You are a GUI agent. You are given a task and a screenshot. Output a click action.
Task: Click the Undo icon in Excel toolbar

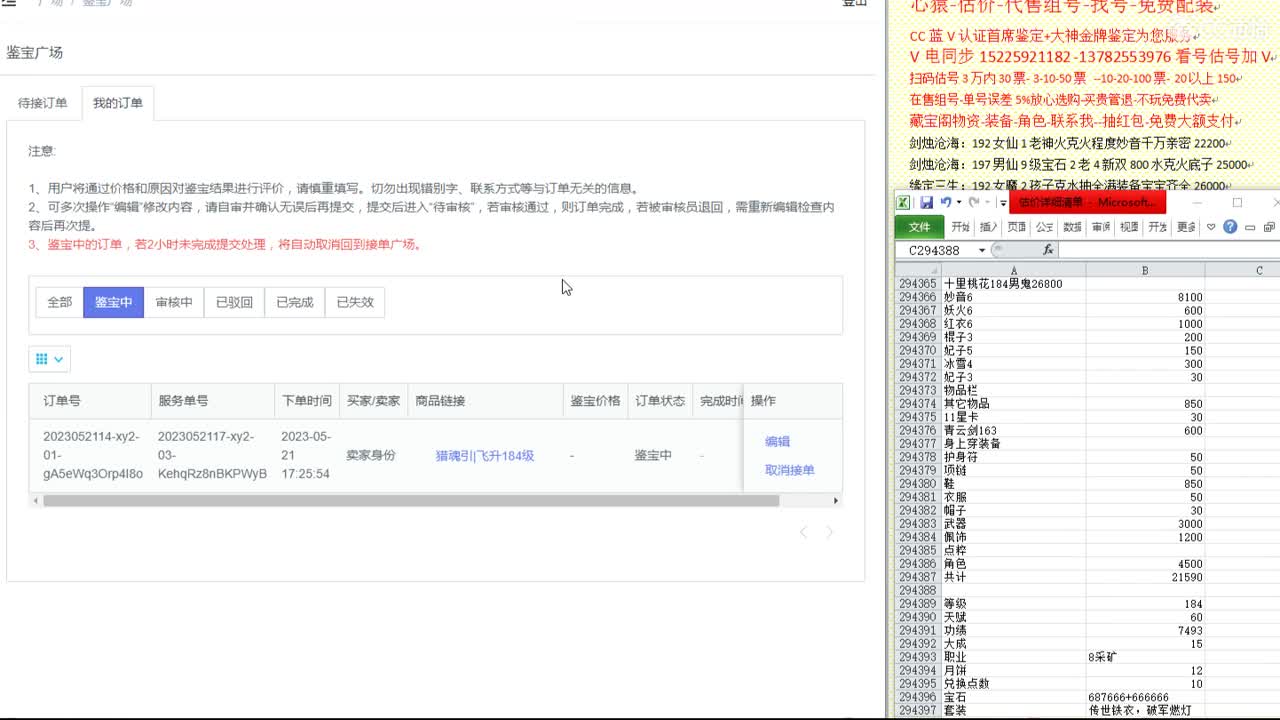point(946,202)
